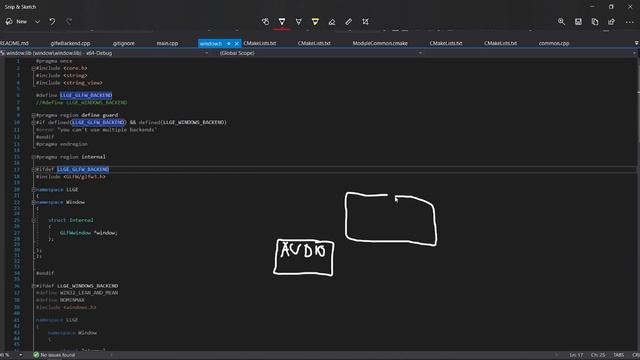Collapse the internal pragma region
This screenshot has height=360, width=640.
click(34, 157)
